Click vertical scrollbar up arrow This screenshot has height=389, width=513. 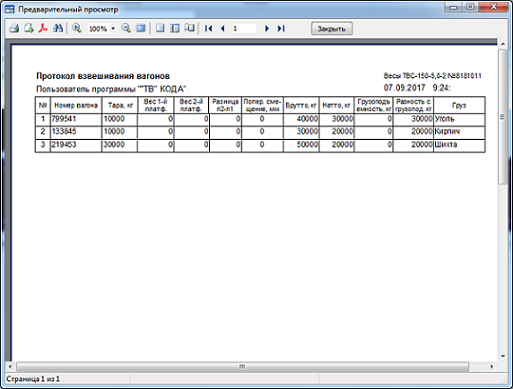point(503,43)
